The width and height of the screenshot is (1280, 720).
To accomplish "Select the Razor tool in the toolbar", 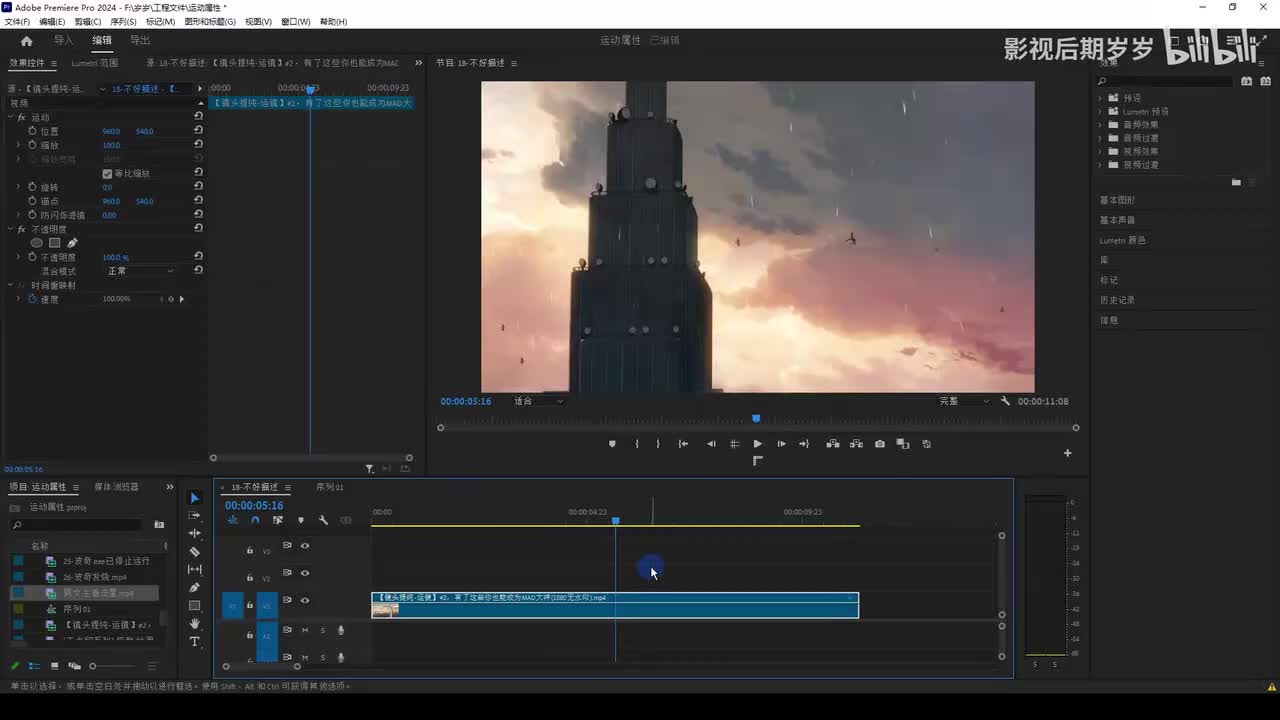I will tap(194, 551).
